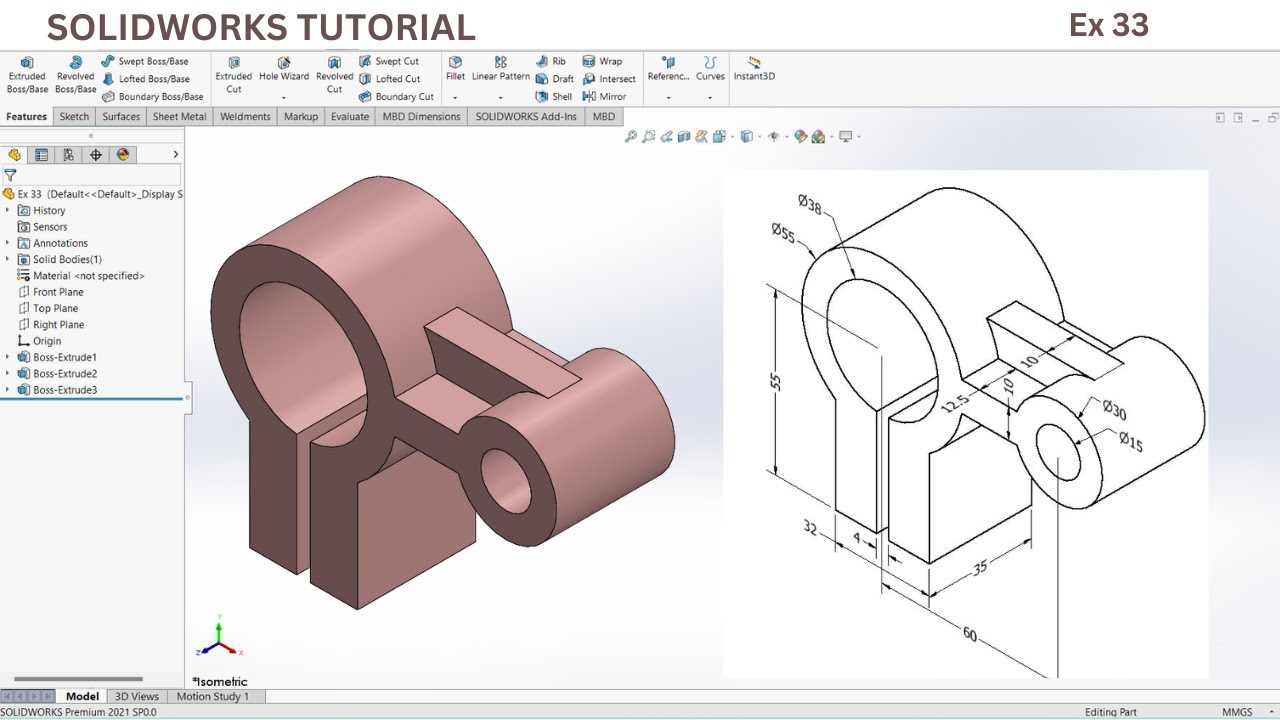The image size is (1280, 720).
Task: Expand the Curves dropdown arrow
Action: [x=710, y=98]
